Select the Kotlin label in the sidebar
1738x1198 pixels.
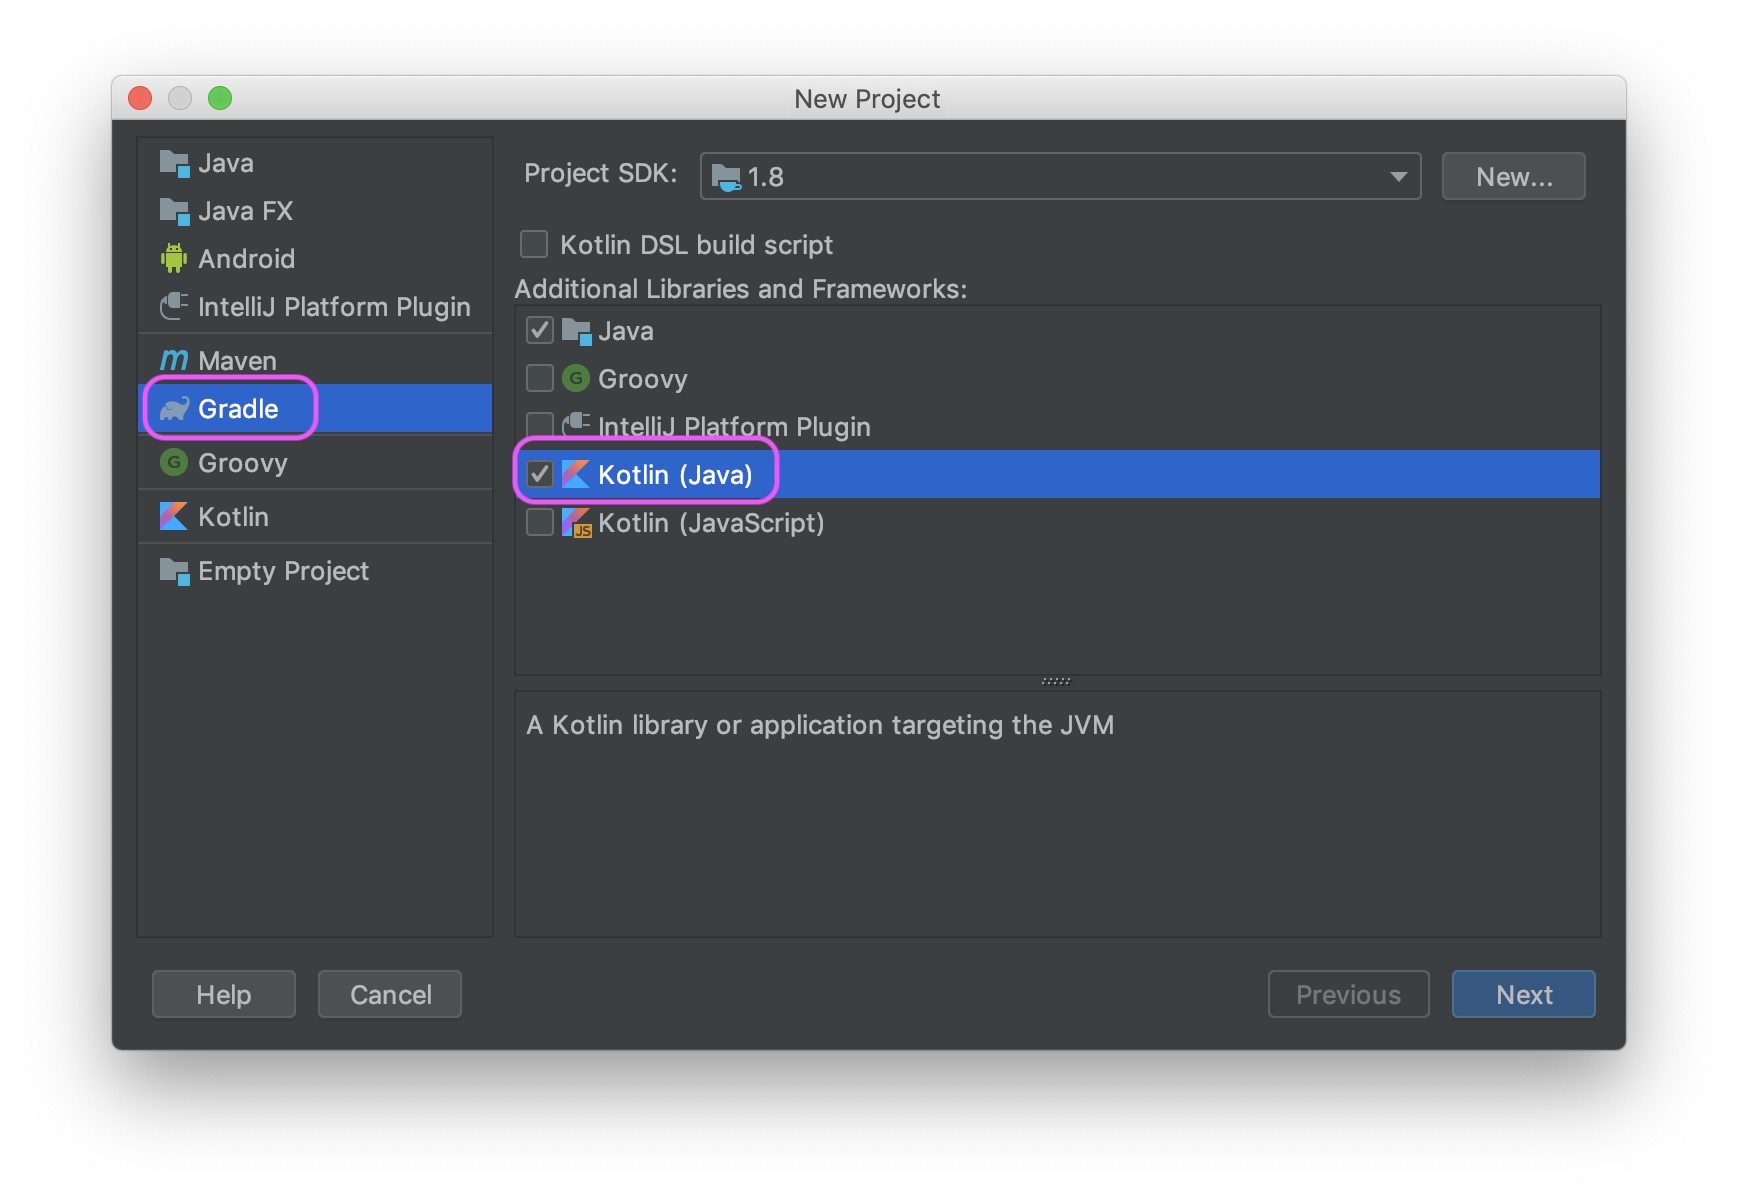pos(233,517)
